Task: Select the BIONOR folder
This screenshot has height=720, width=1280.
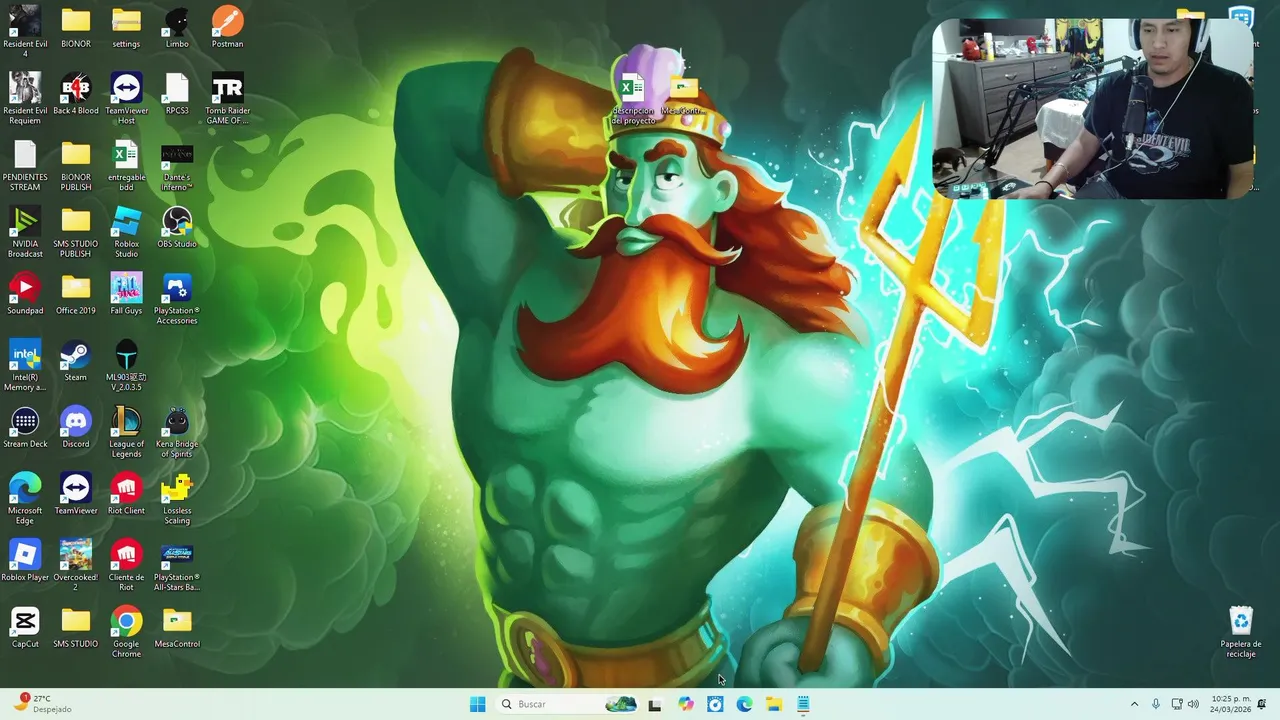Action: pos(76,27)
